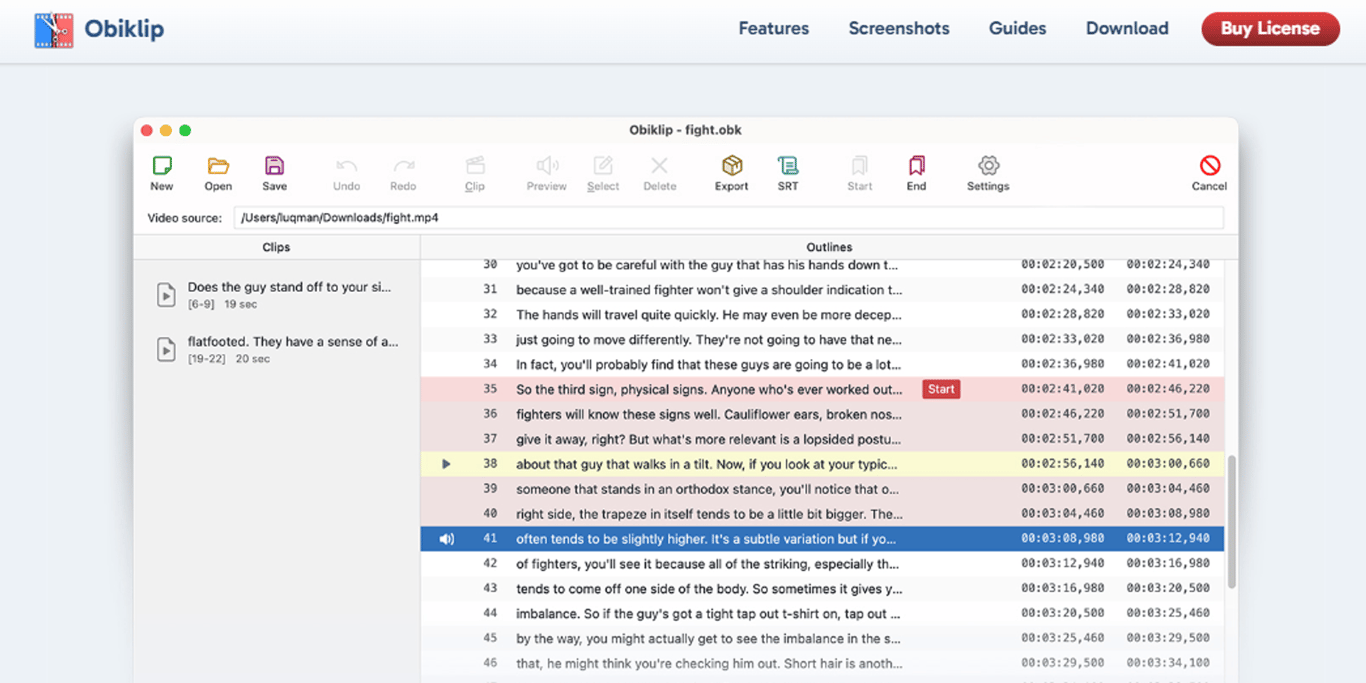Select outline row 30 "you've got to be careful"
Screen dimensions: 1366x683
click(x=822, y=265)
